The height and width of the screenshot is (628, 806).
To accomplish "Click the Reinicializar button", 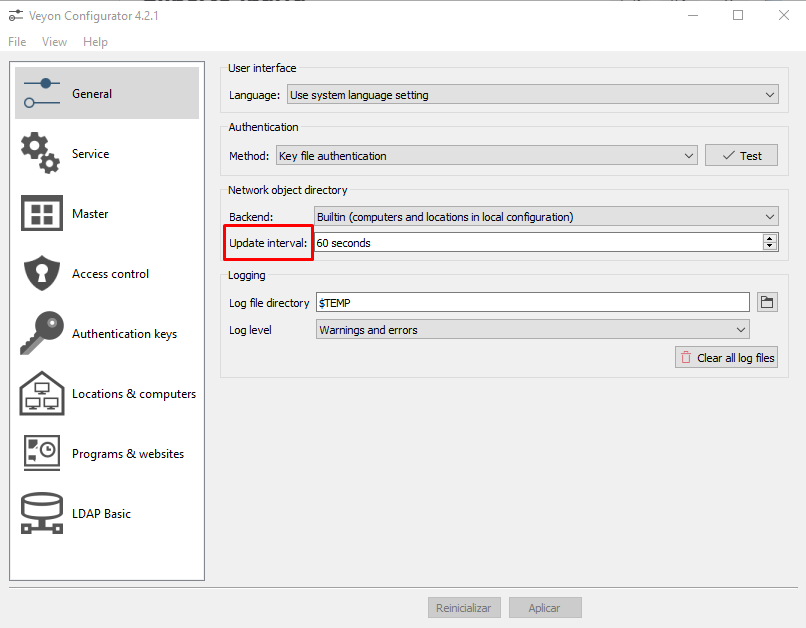I will (464, 607).
